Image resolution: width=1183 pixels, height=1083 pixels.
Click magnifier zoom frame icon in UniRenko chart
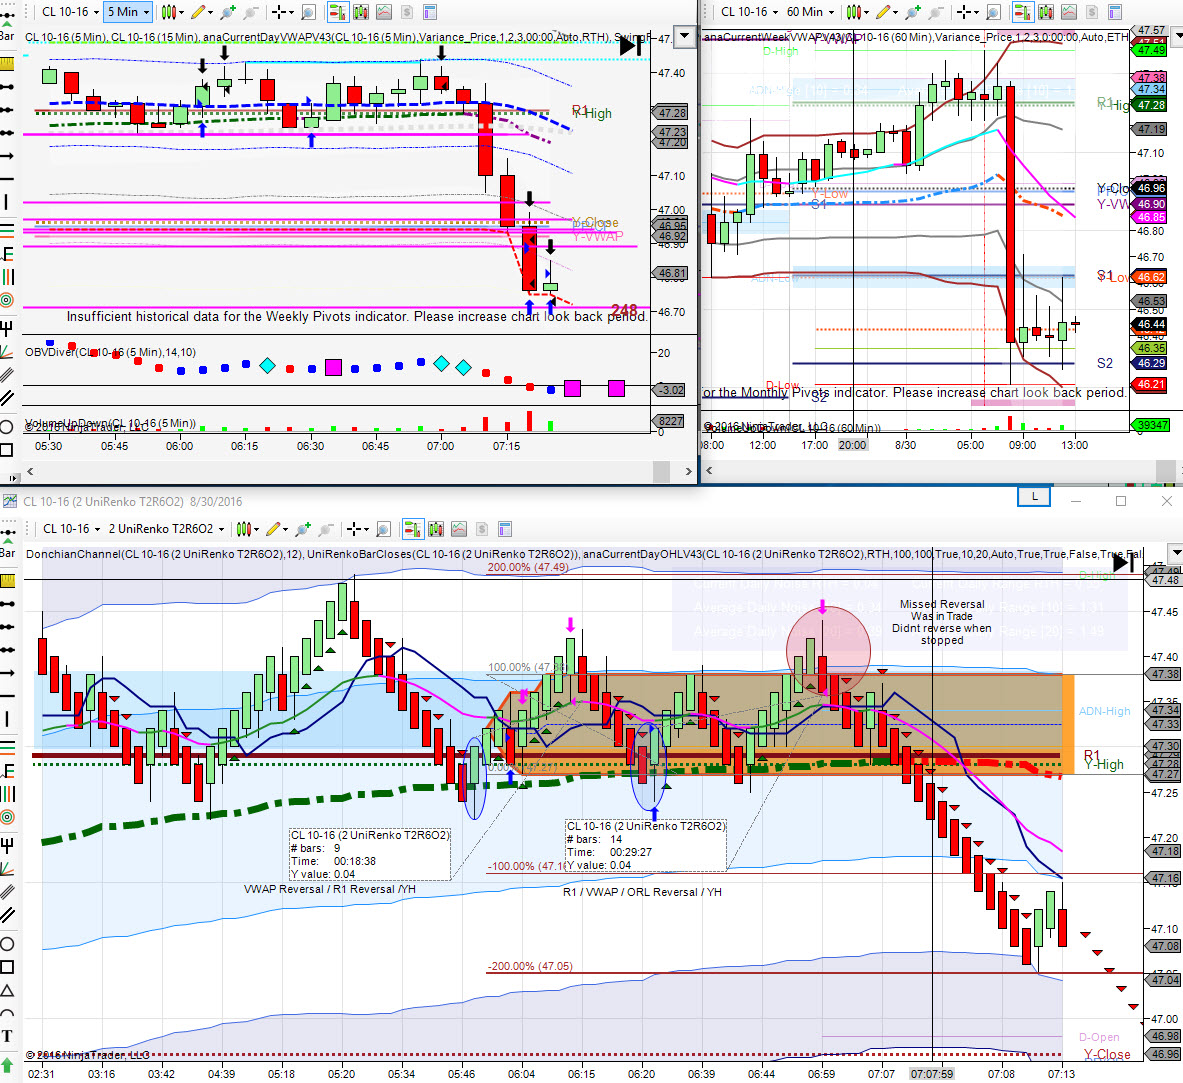click(383, 529)
